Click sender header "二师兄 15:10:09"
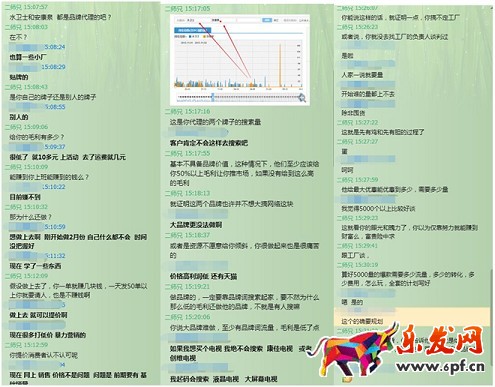495x387 pixels. [26, 167]
